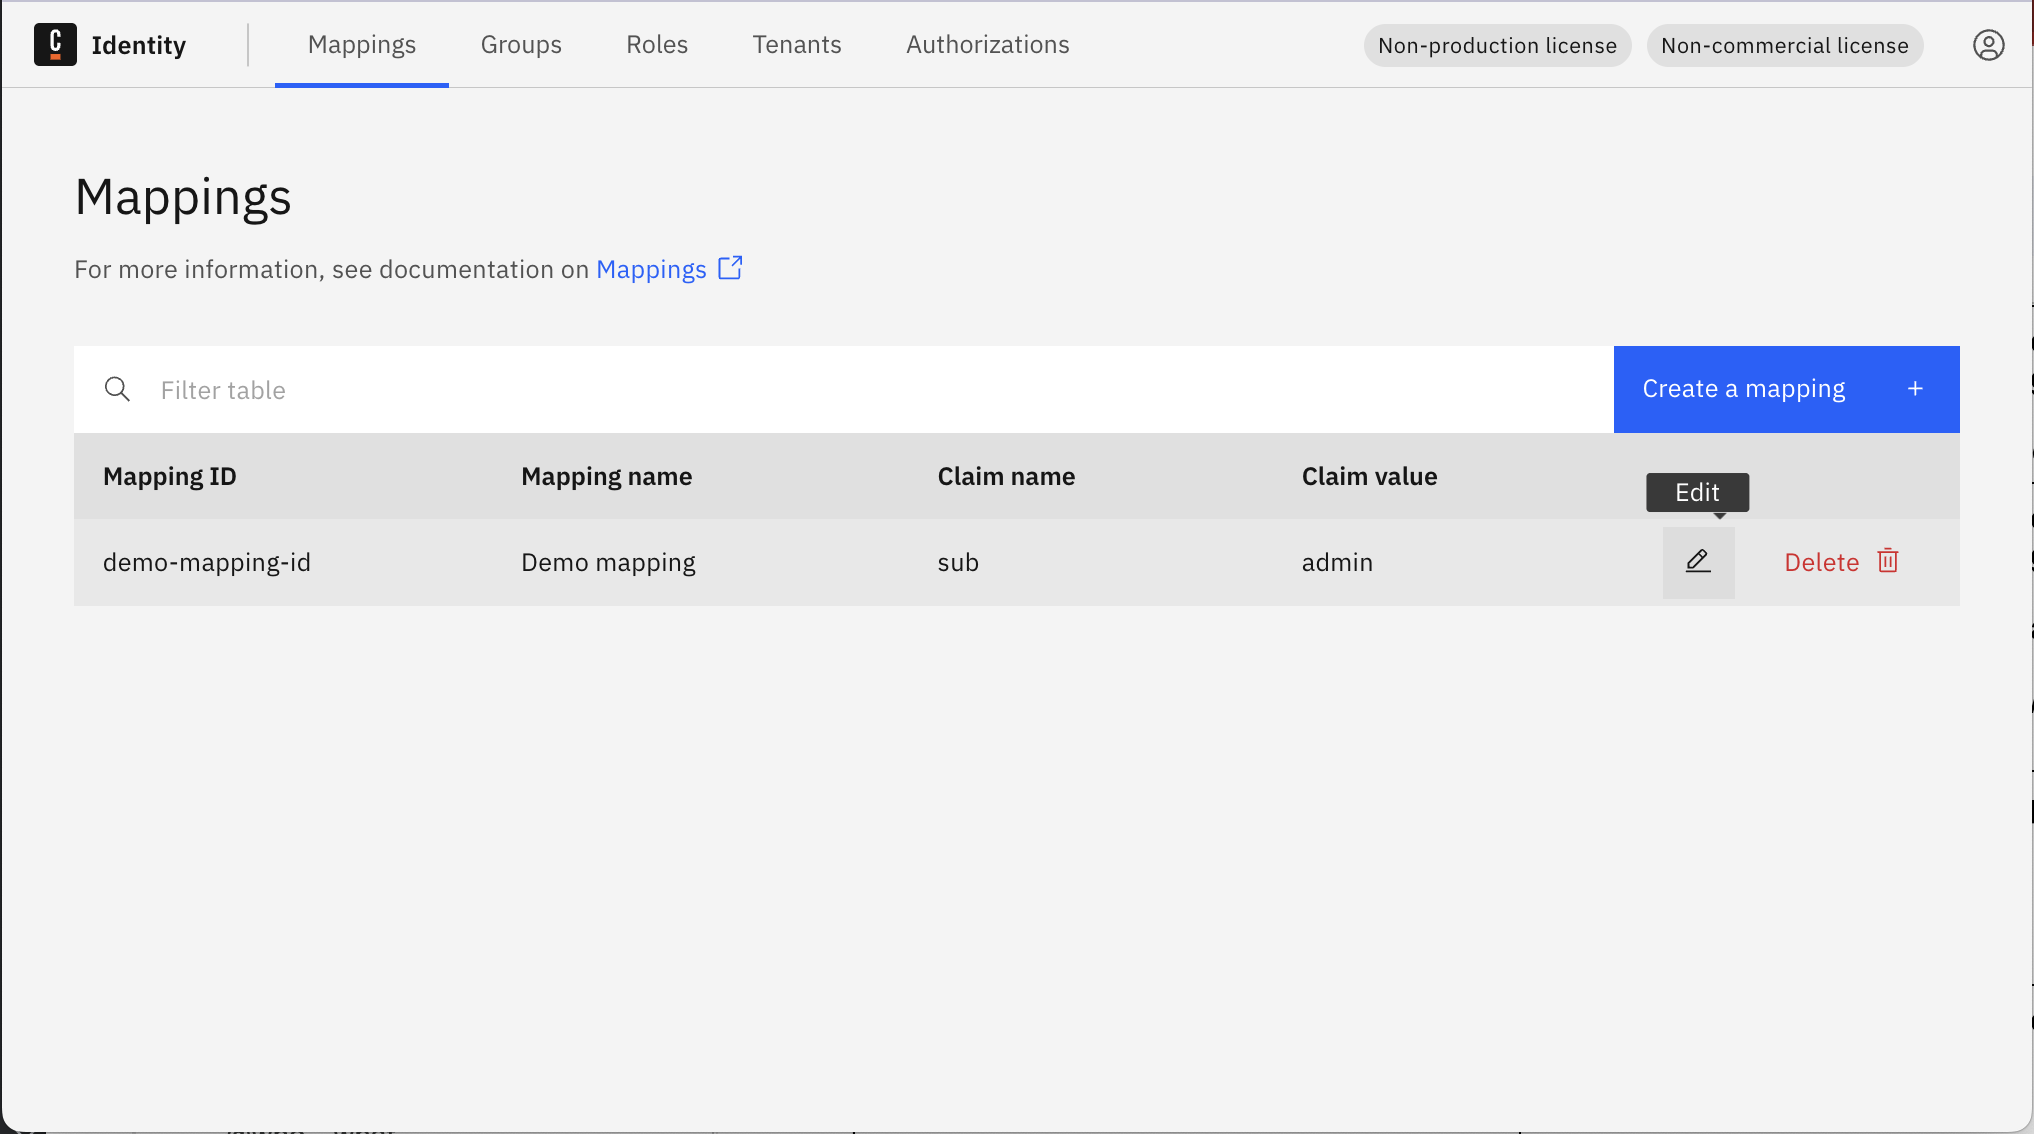Go to the Tenants tab
The height and width of the screenshot is (1134, 2034).
pos(797,45)
